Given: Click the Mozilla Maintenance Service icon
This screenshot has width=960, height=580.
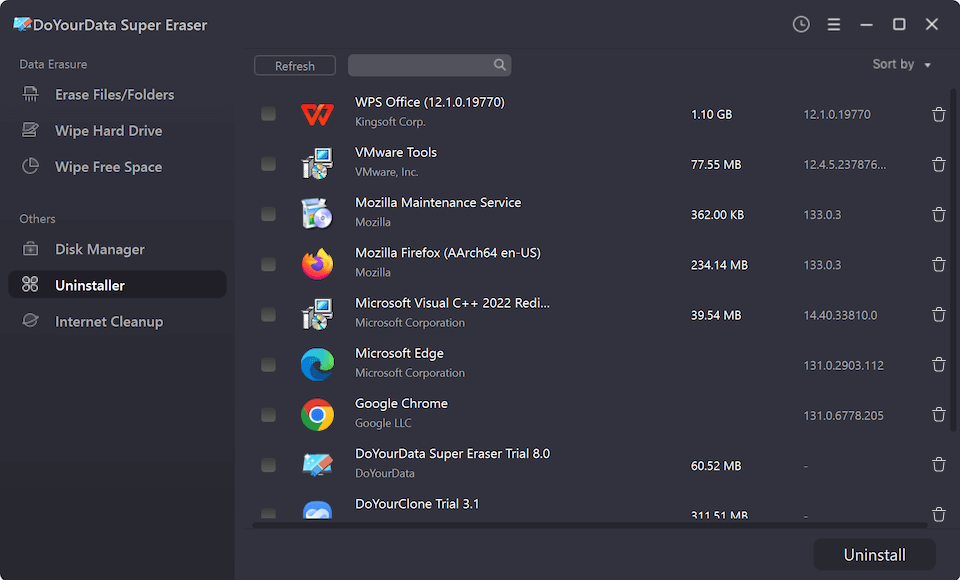Looking at the screenshot, I should coord(317,214).
